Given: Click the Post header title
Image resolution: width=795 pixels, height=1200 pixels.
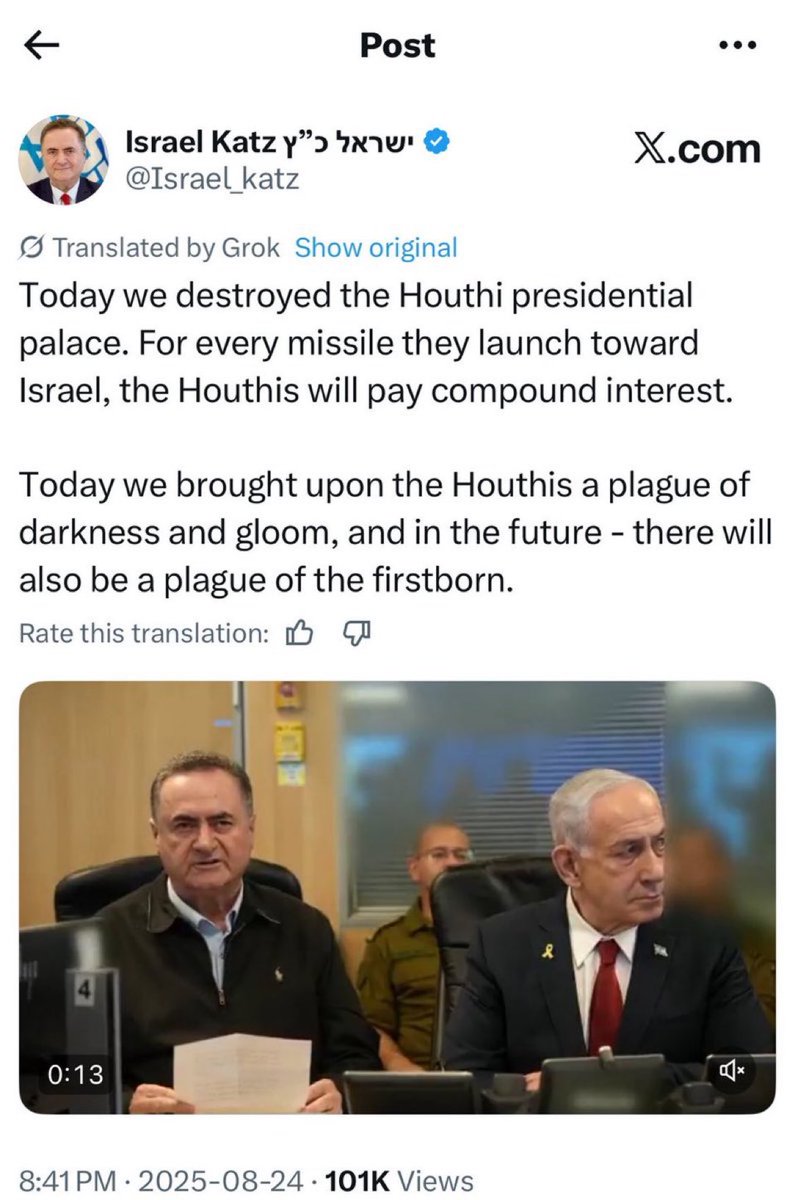Looking at the screenshot, I should (397, 46).
